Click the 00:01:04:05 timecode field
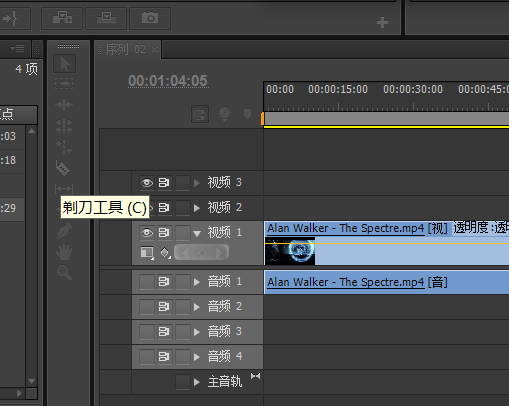Screen dimensions: 509x406 pyautogui.click(x=168, y=81)
